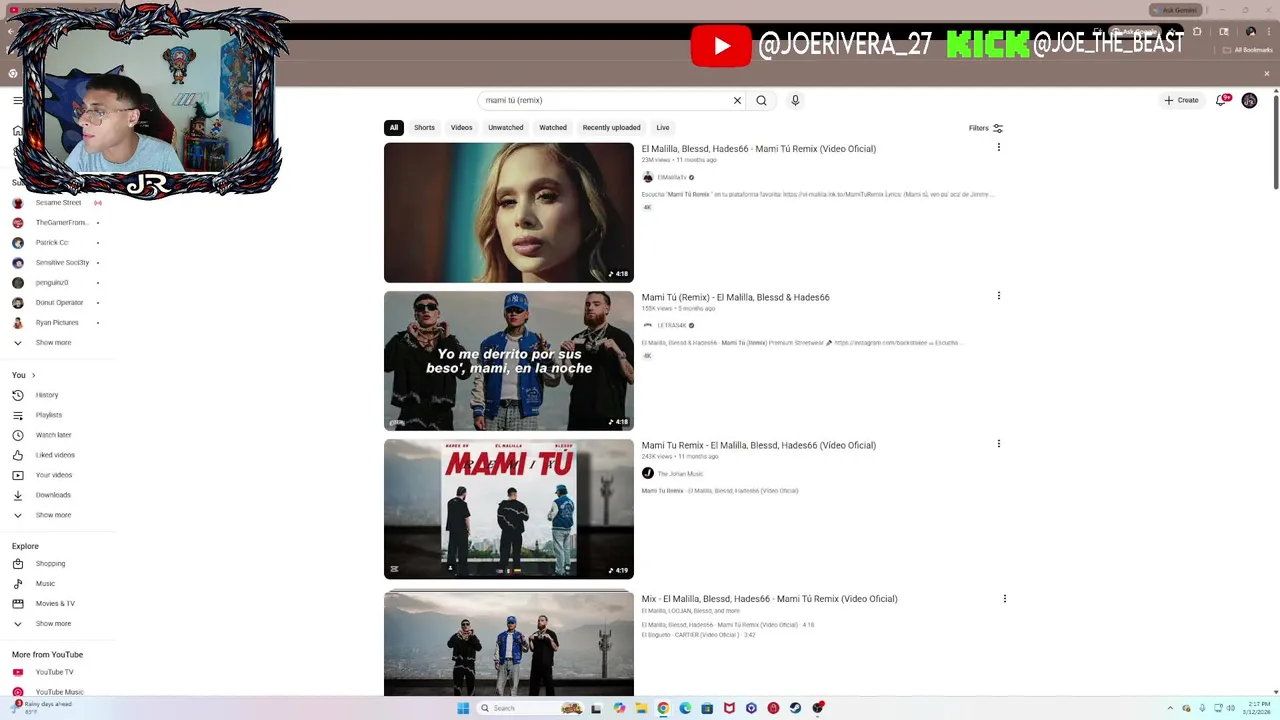
Task: Select the Shorts filter chip
Action: pos(424,127)
